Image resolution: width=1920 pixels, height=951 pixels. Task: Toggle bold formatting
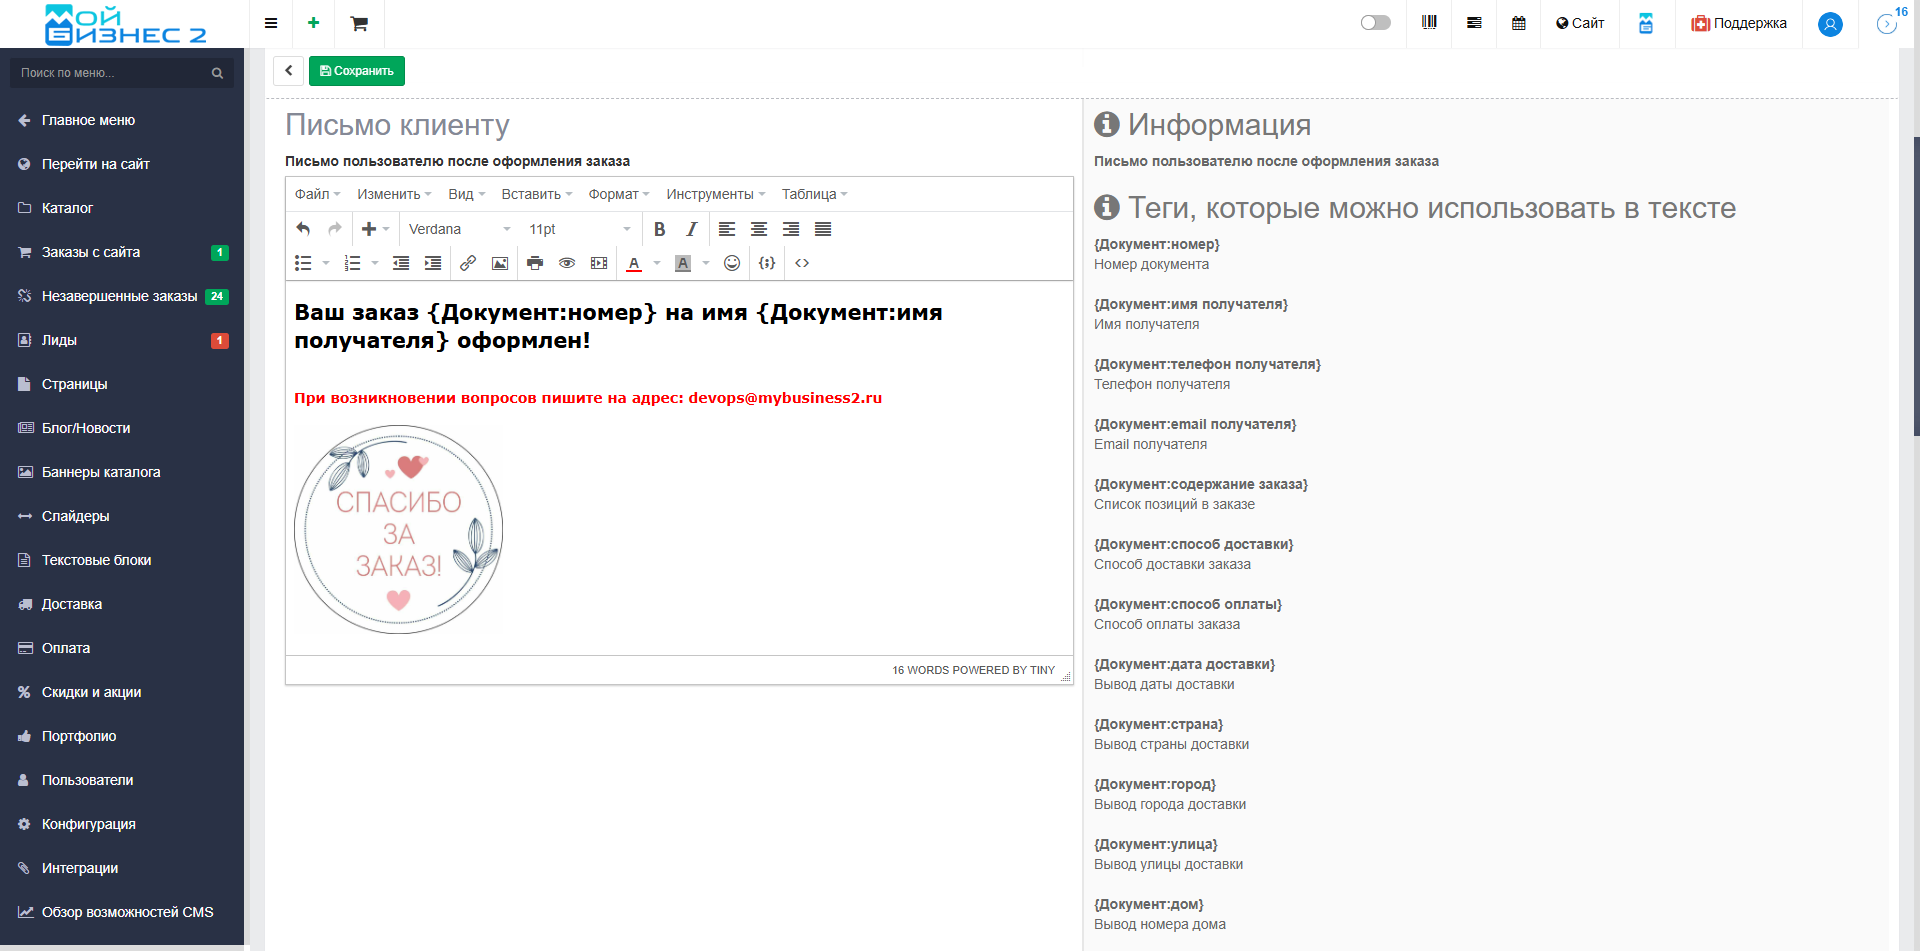(659, 229)
